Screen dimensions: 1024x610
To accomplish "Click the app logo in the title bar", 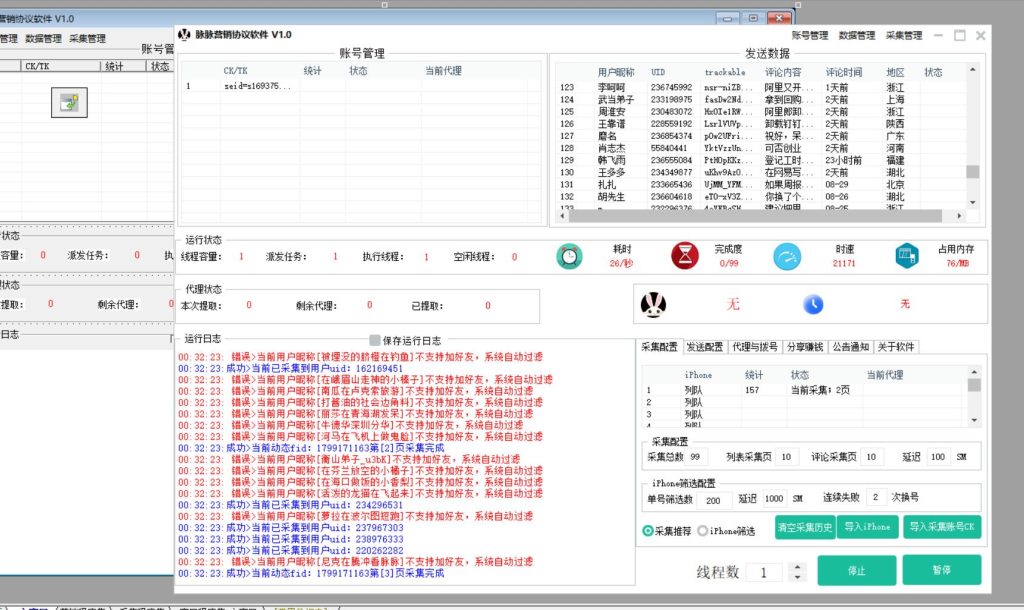I will pyautogui.click(x=183, y=33).
